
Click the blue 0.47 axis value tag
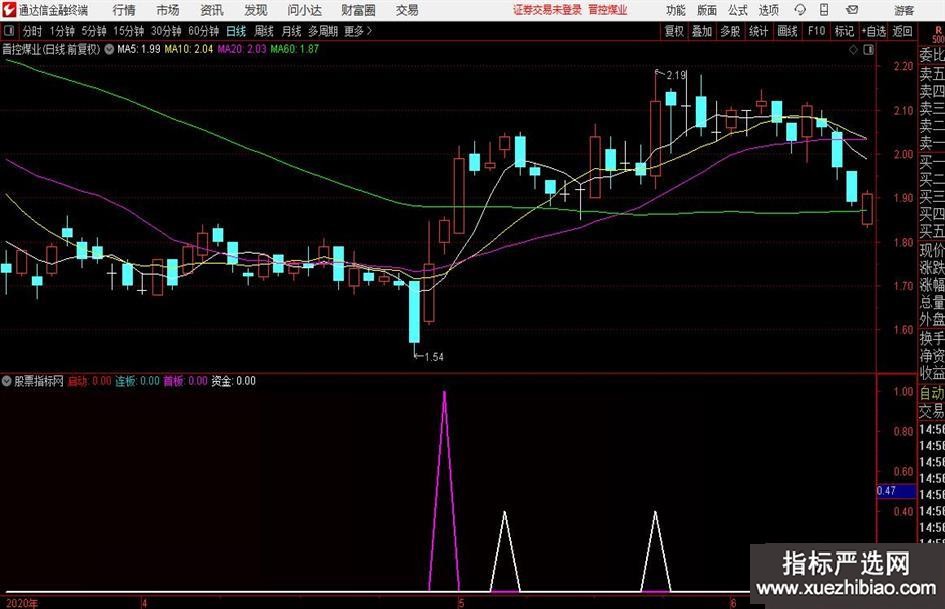[896, 491]
